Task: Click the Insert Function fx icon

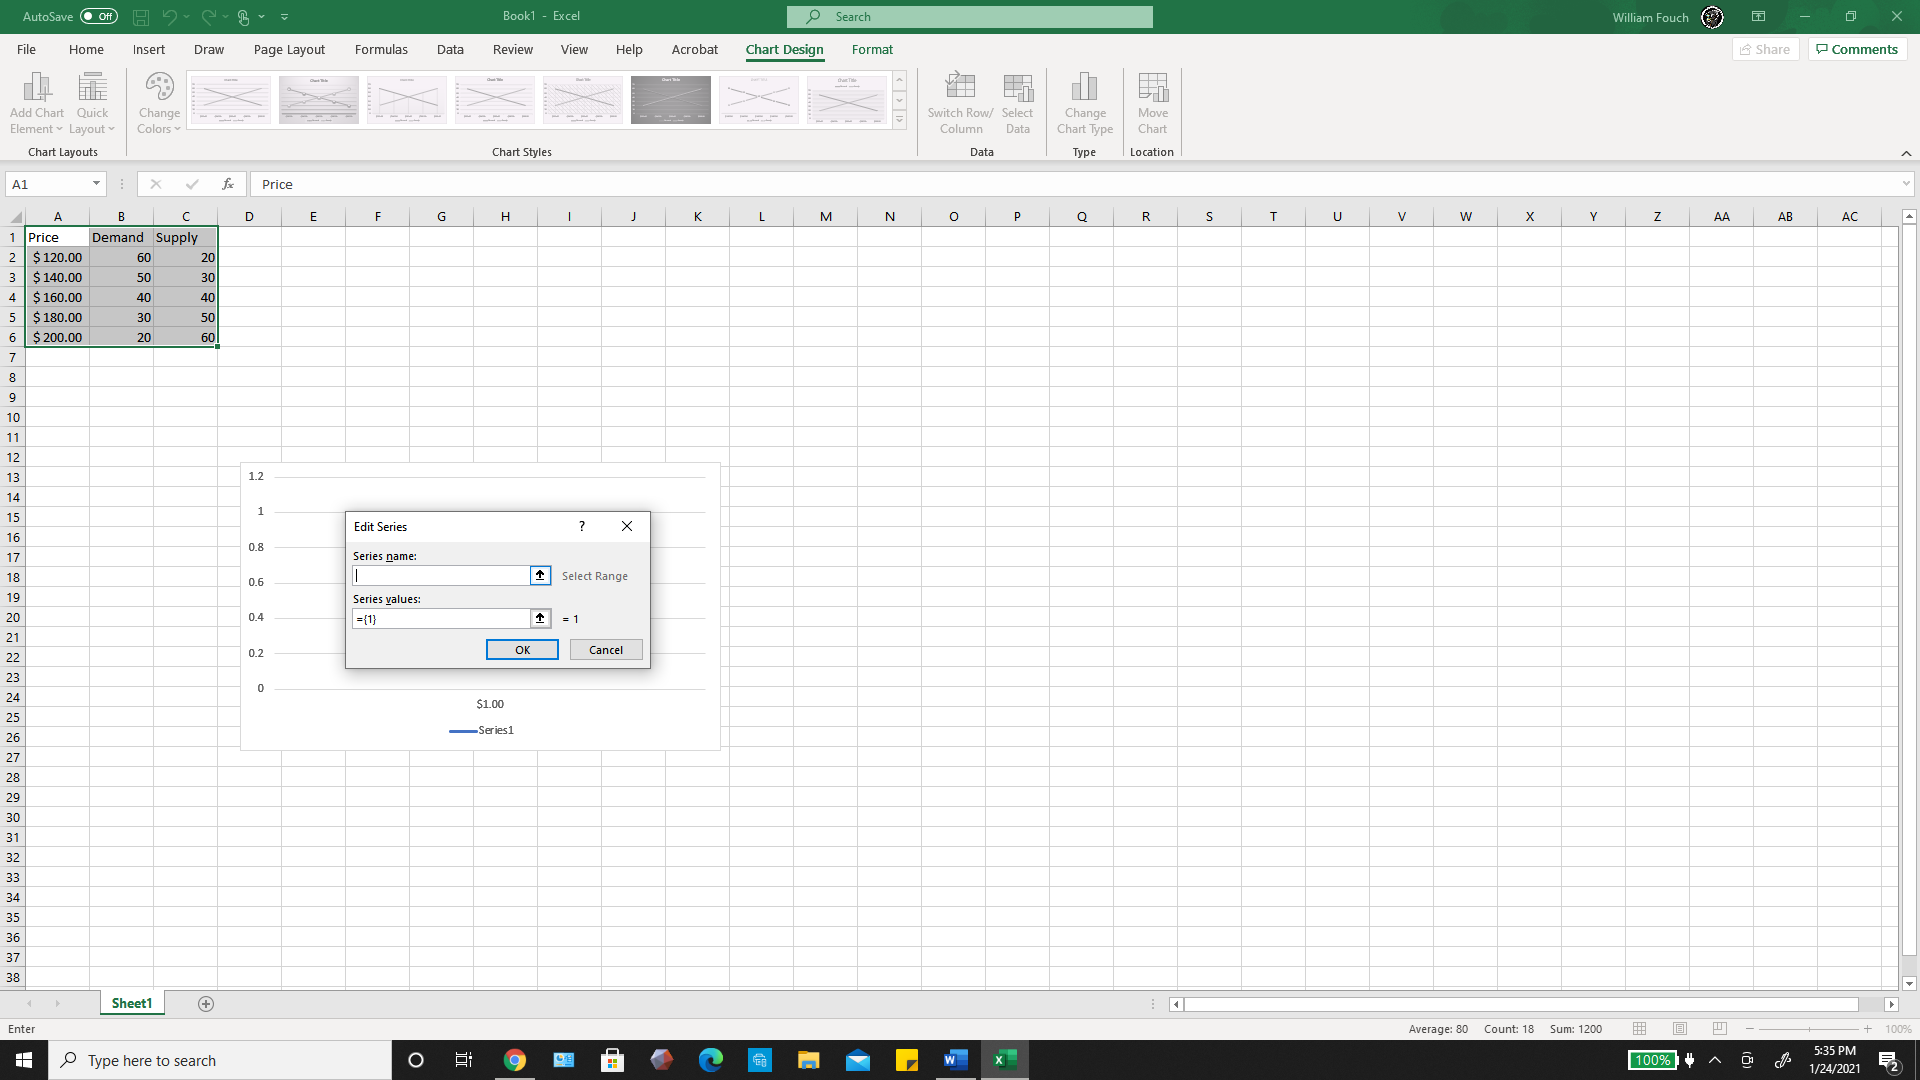Action: (228, 184)
